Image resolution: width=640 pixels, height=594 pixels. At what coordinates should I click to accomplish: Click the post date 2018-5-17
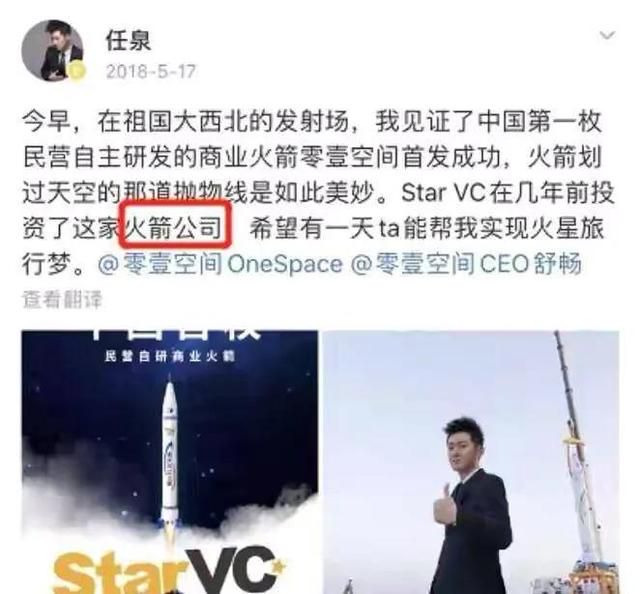(151, 72)
